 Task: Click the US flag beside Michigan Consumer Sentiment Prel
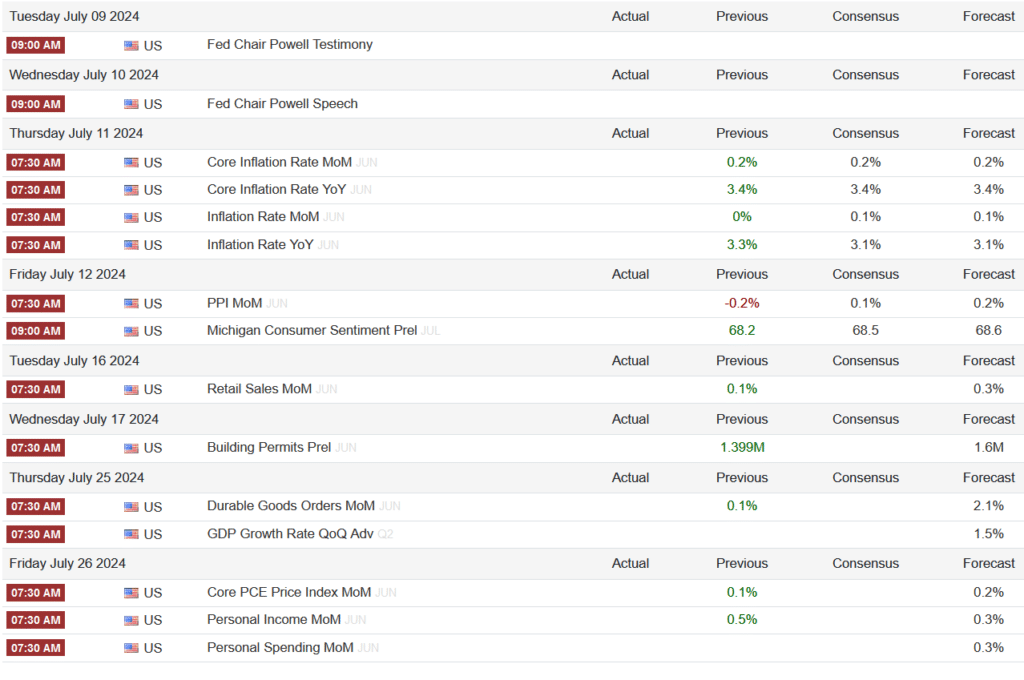pyautogui.click(x=131, y=331)
